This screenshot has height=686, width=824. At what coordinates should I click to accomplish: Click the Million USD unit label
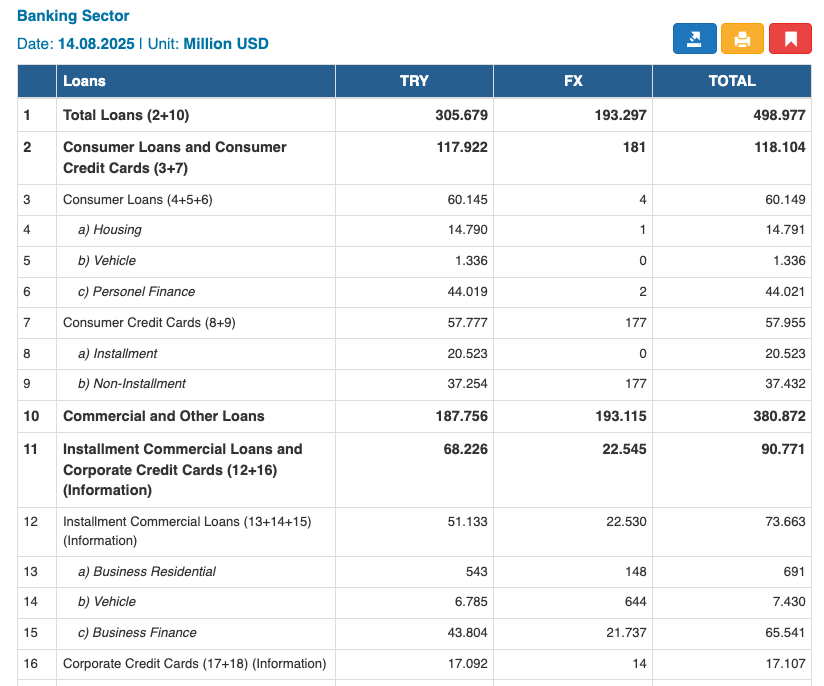[226, 44]
